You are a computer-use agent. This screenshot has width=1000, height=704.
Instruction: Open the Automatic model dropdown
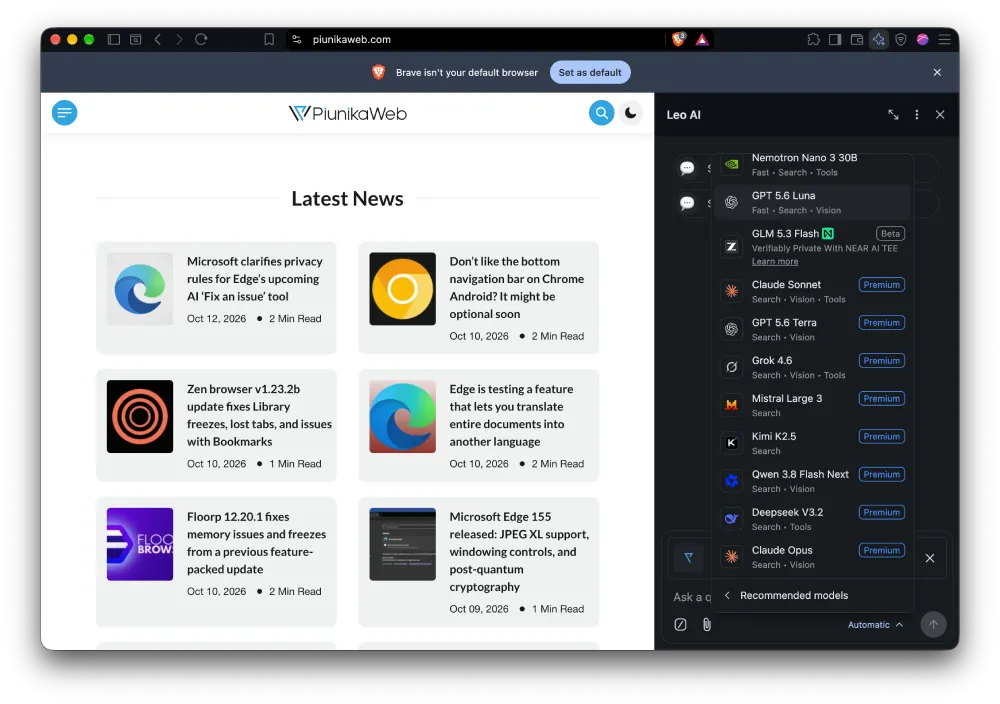(x=875, y=625)
